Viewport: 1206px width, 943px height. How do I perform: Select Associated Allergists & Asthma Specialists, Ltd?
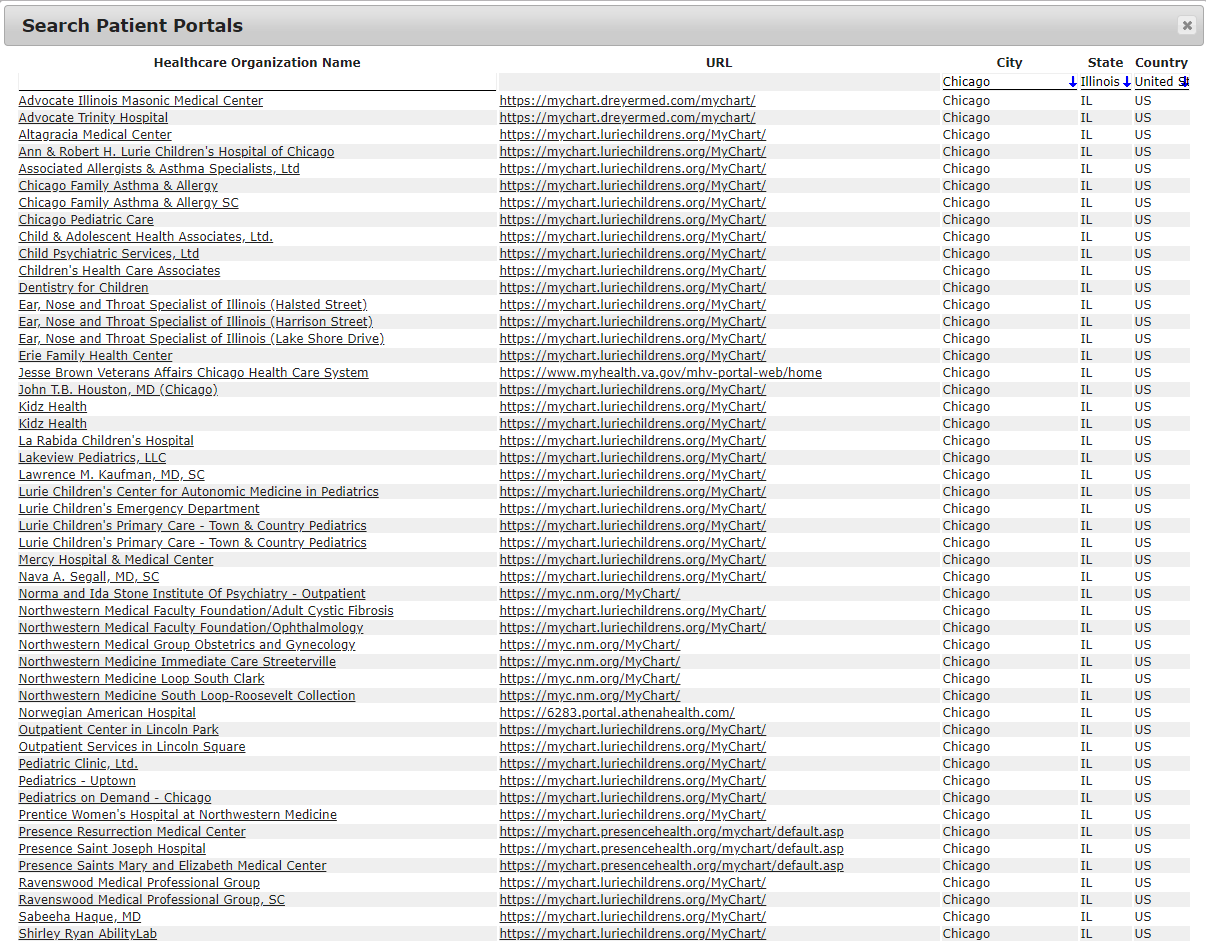tap(159, 169)
